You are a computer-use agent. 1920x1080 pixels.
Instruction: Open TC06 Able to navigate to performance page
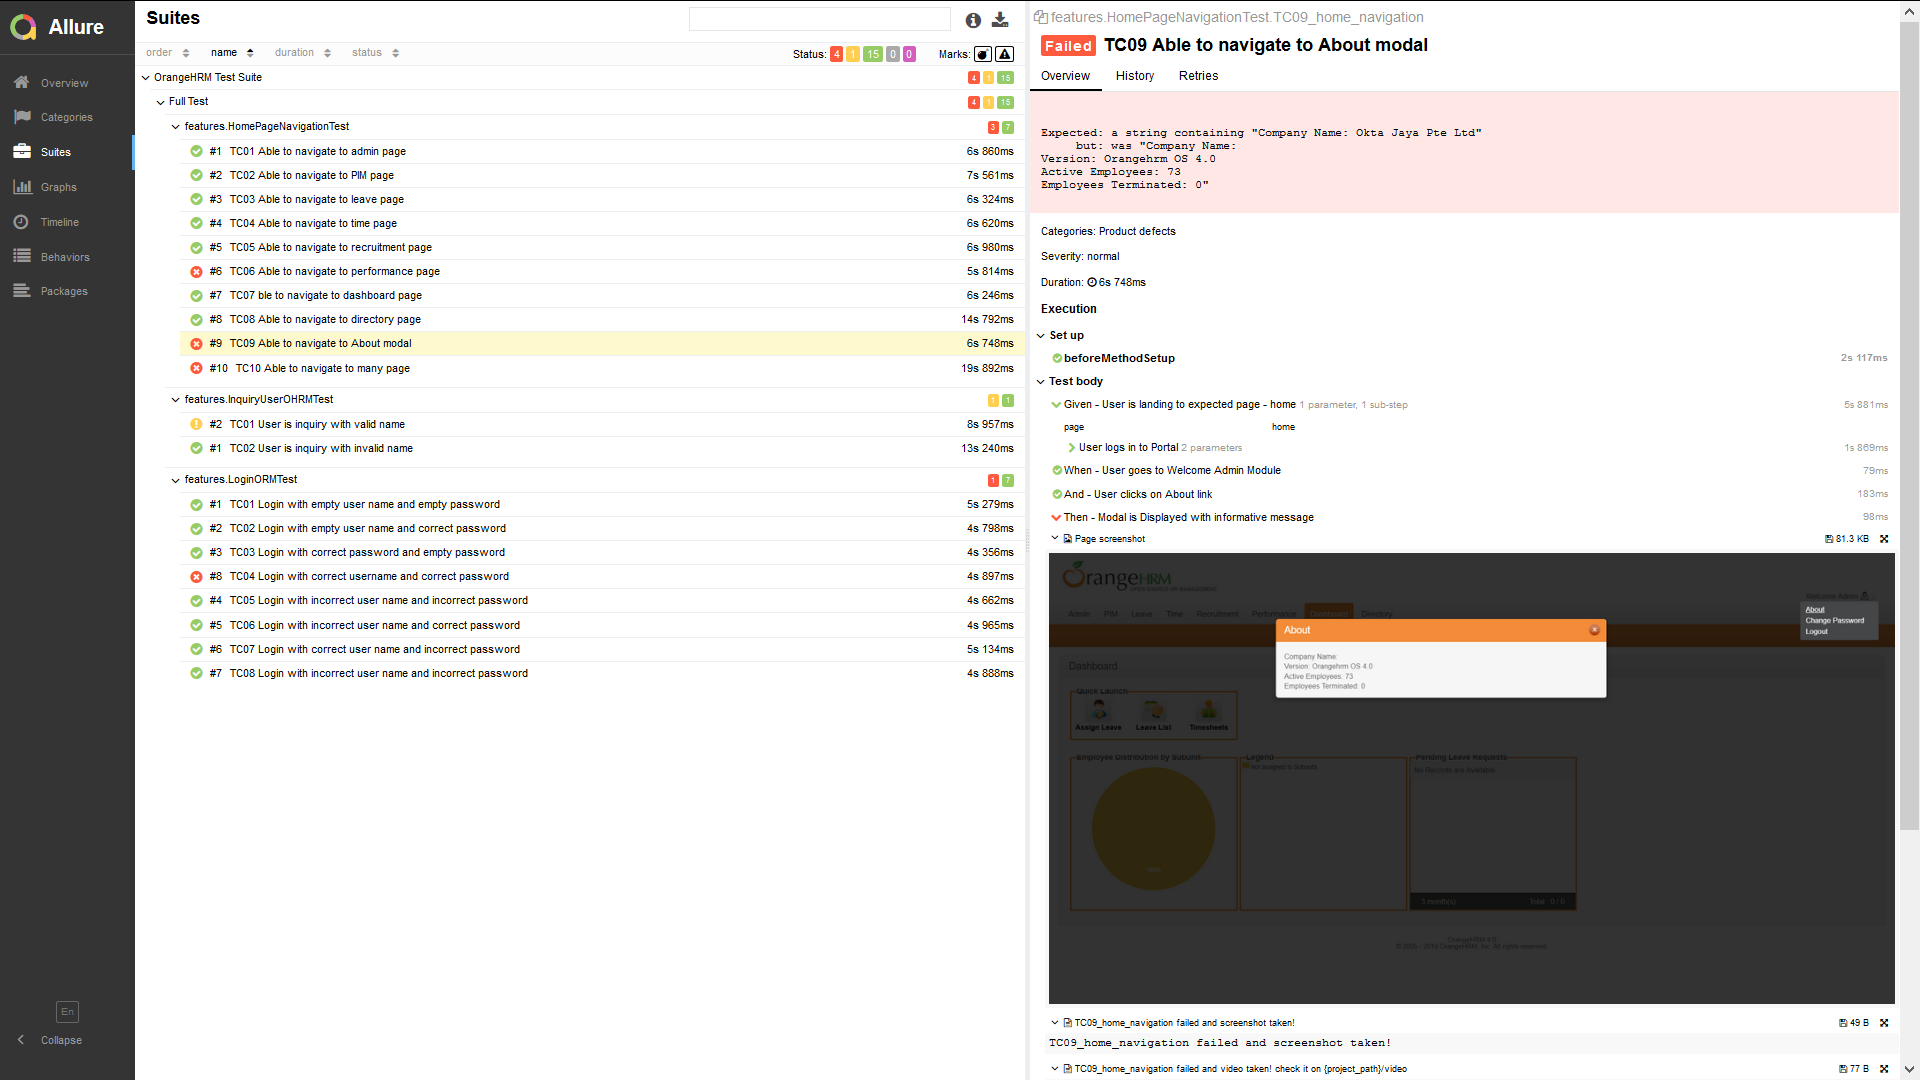click(x=602, y=271)
